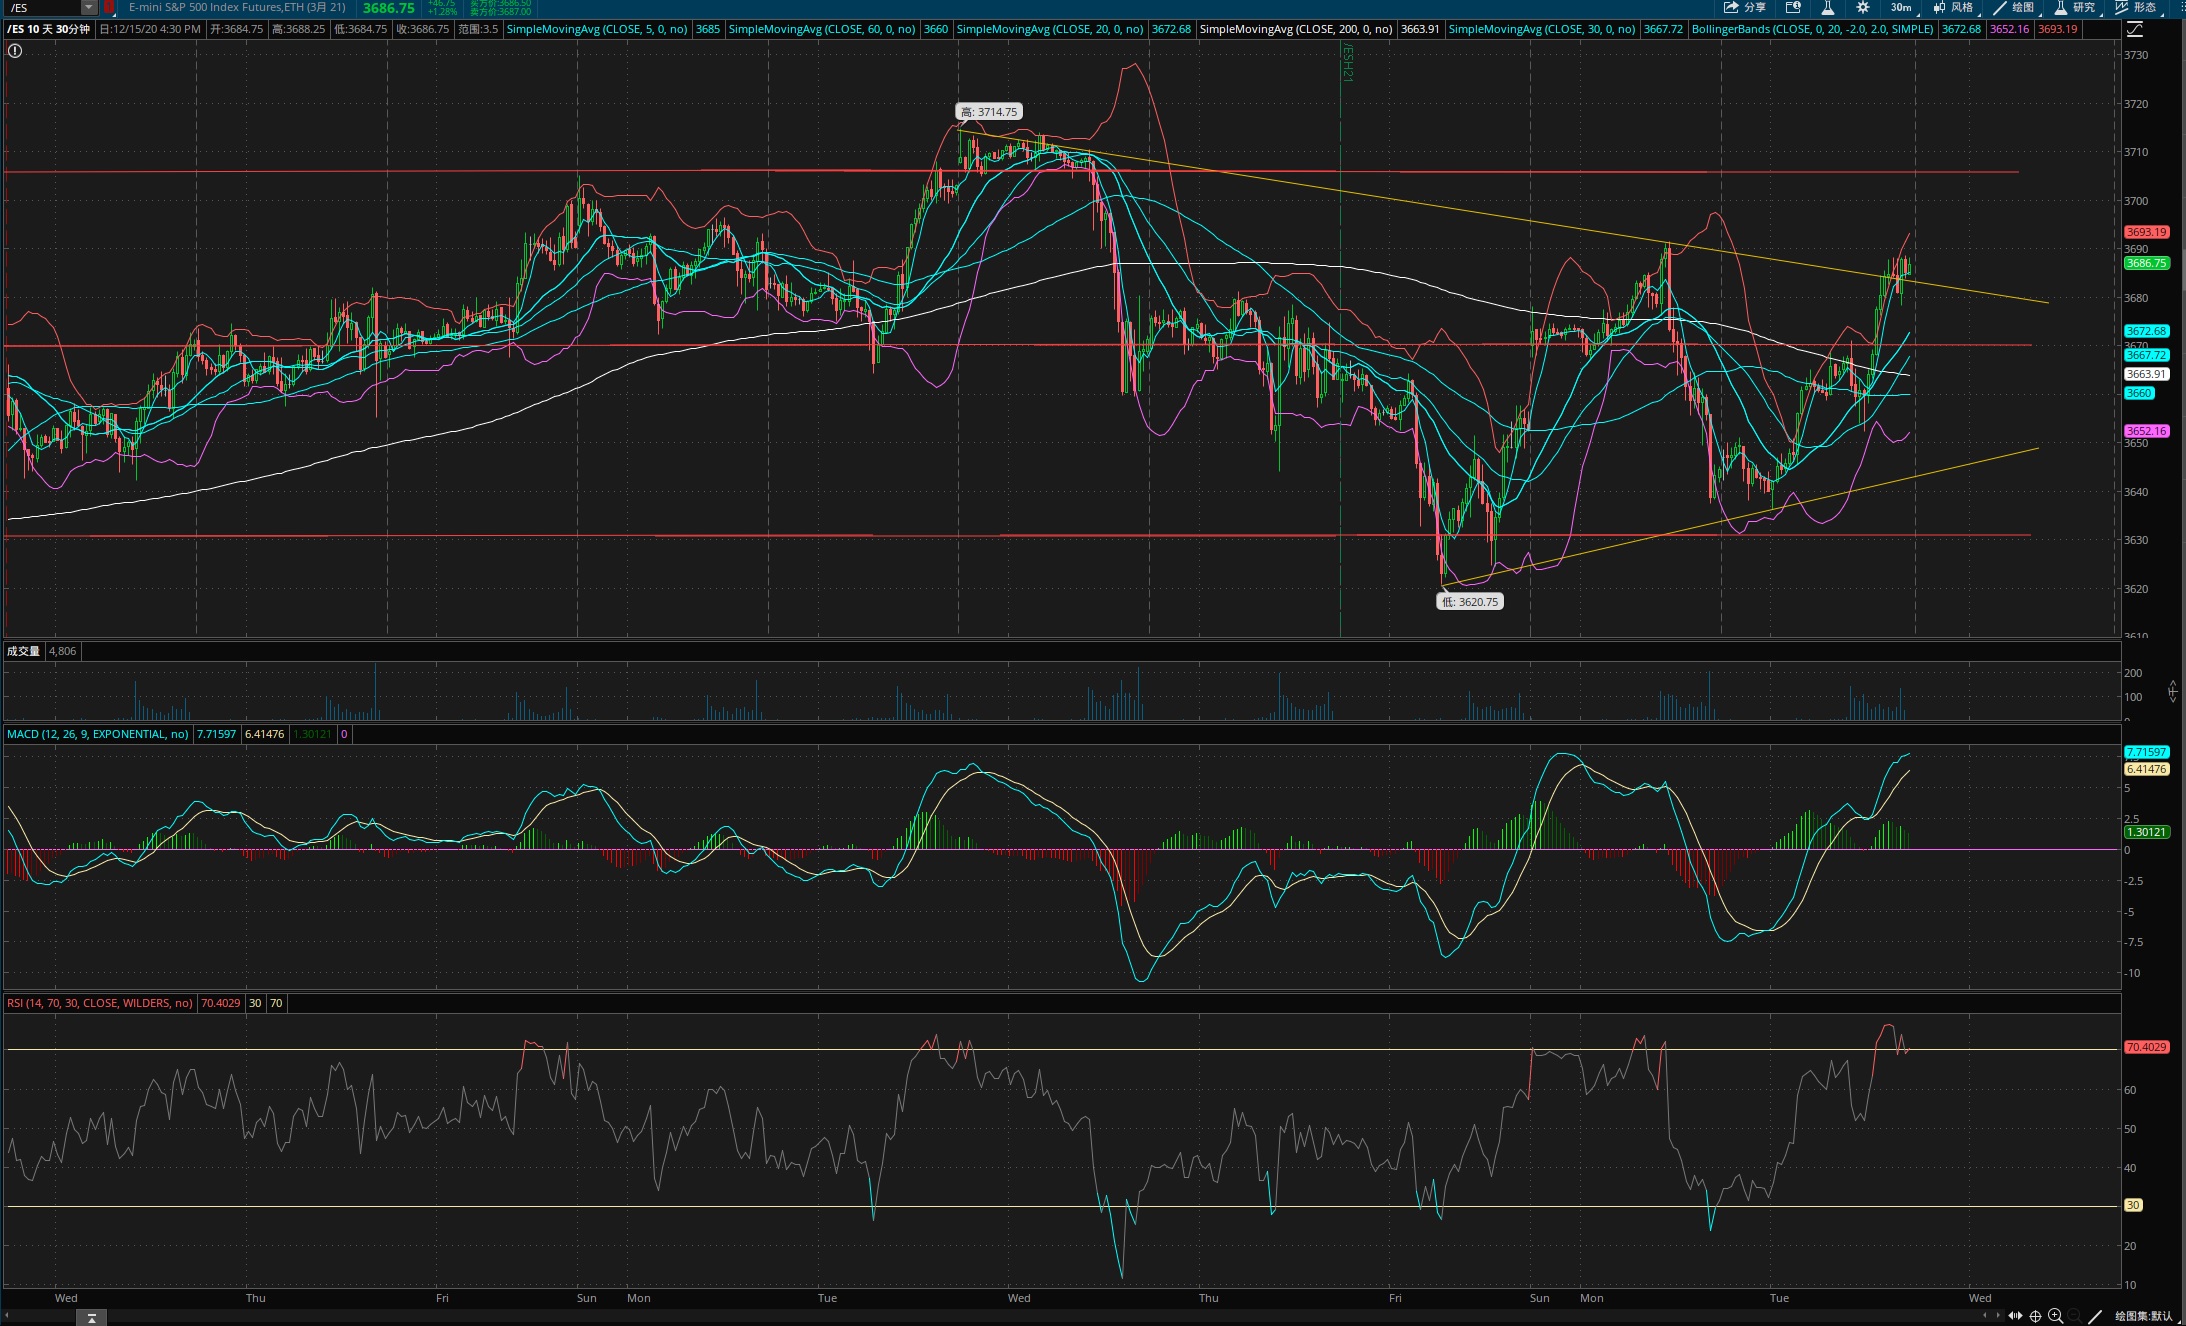This screenshot has width=2186, height=1326.
Task: Click SimpleMovingAvg (CLOSE, 5, 0, no) label
Action: click(x=597, y=29)
